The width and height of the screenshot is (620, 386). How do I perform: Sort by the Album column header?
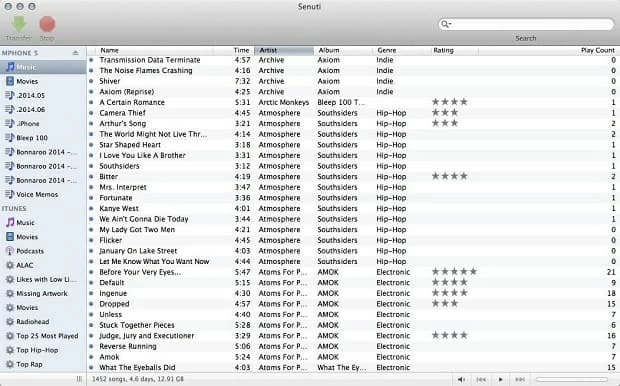(x=344, y=50)
